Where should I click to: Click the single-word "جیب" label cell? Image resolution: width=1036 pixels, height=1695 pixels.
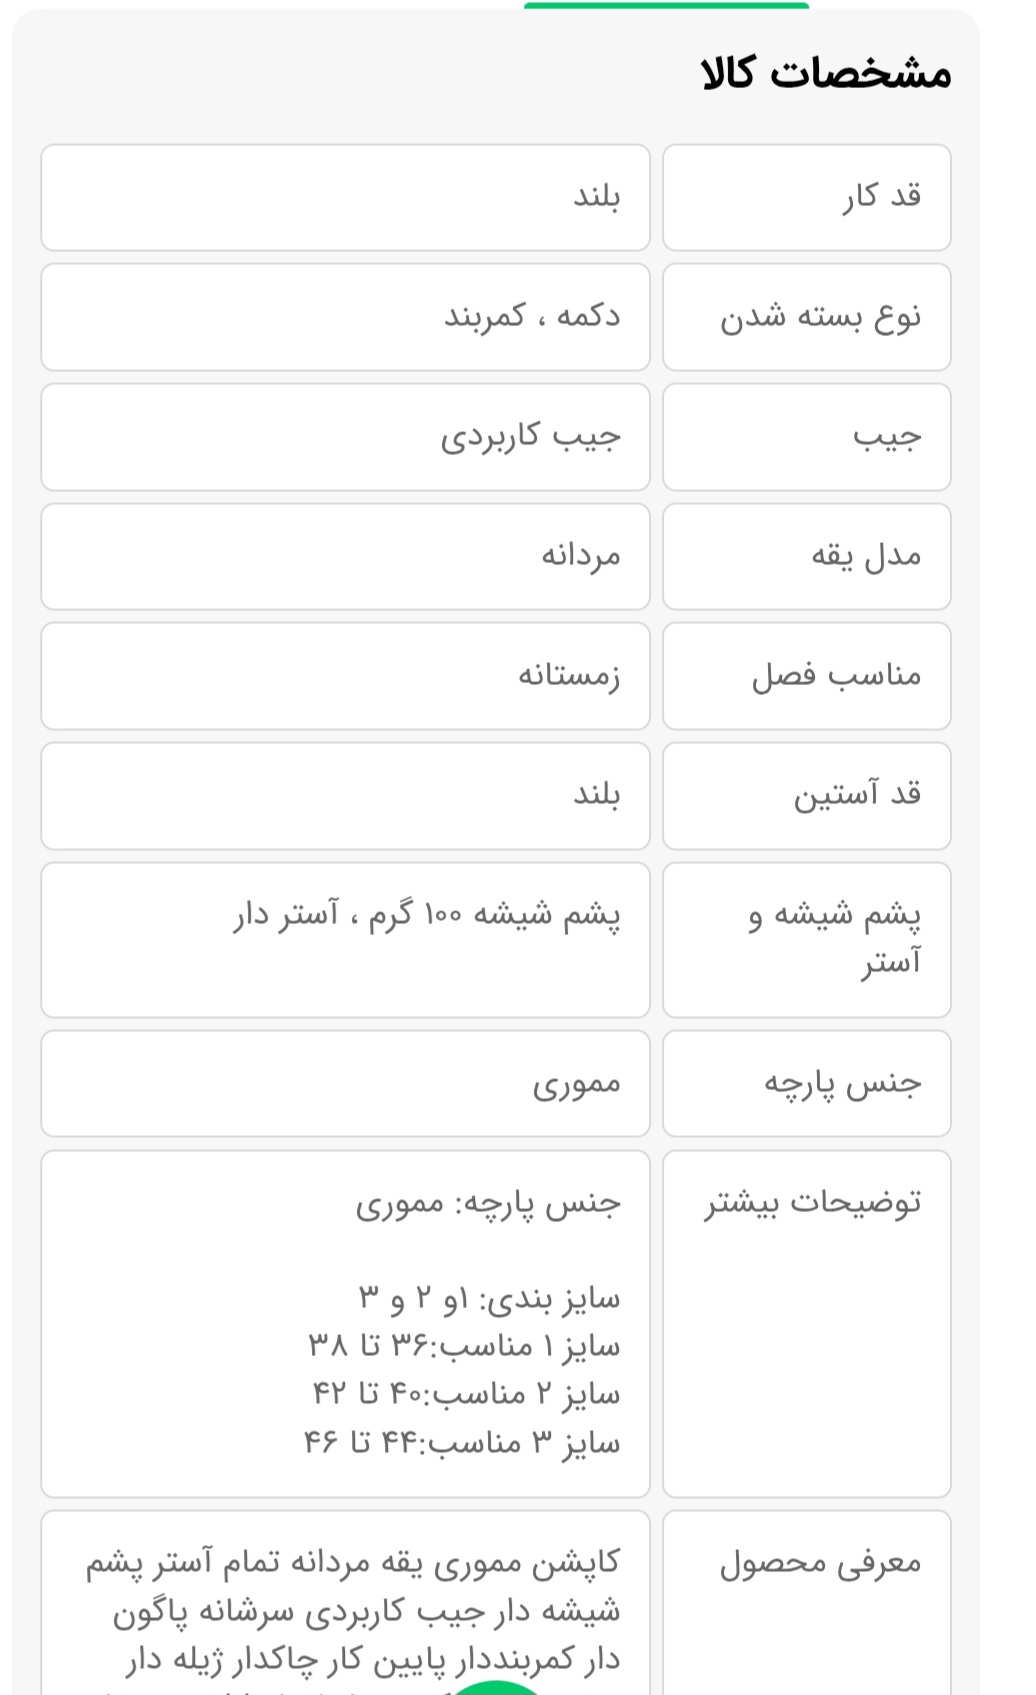click(807, 437)
